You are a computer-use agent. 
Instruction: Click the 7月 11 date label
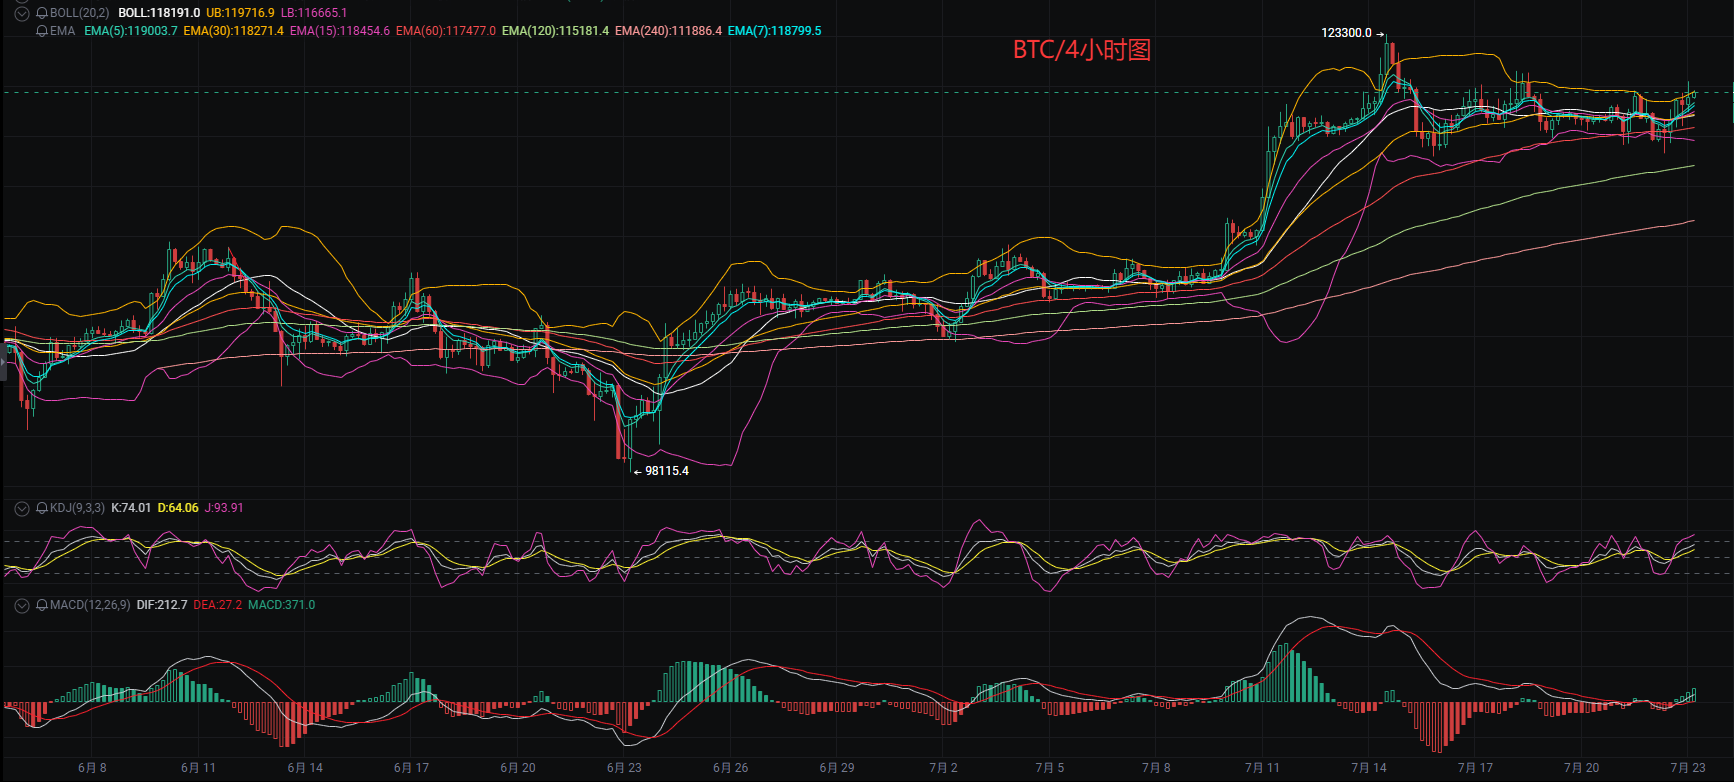[1262, 768]
